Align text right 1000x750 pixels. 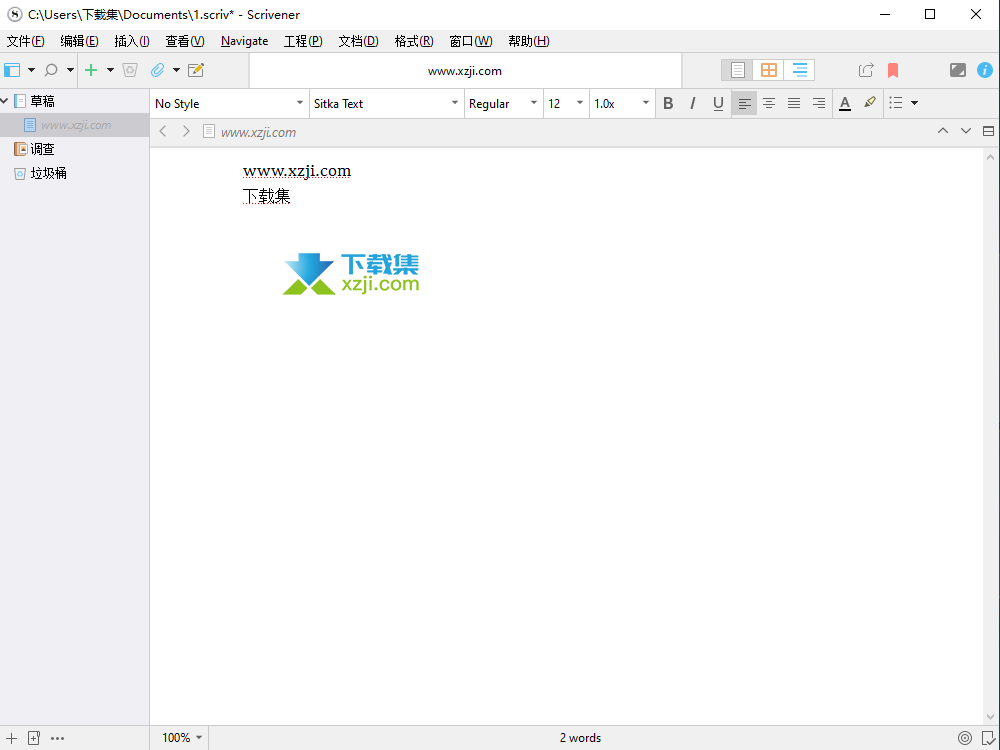pos(819,103)
